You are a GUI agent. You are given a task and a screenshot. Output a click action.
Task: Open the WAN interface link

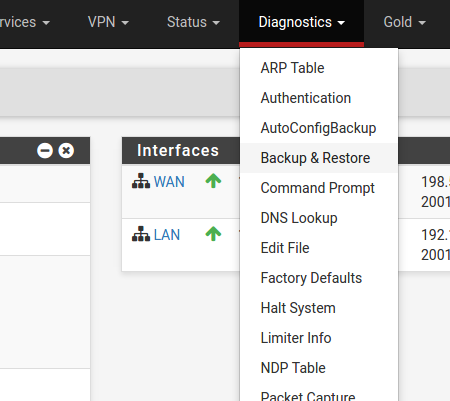click(169, 182)
